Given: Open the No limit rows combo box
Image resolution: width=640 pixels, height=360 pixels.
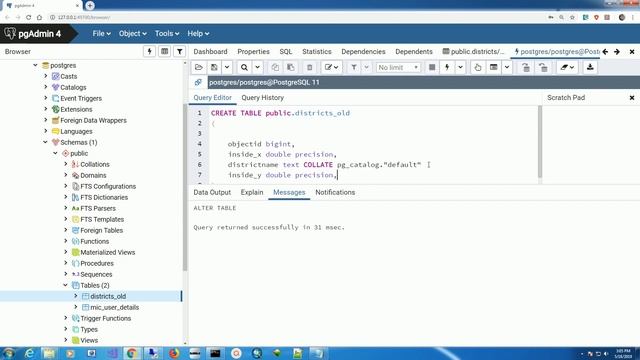Looking at the screenshot, I should 398,67.
